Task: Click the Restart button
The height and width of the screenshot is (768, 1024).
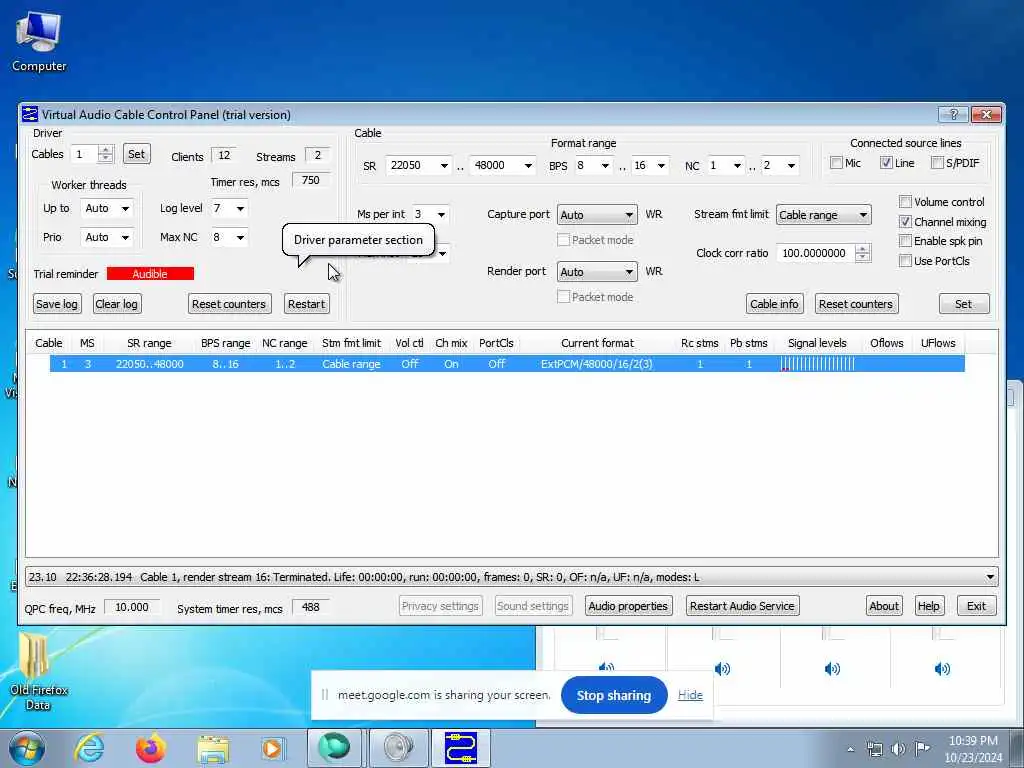Action: pos(307,304)
